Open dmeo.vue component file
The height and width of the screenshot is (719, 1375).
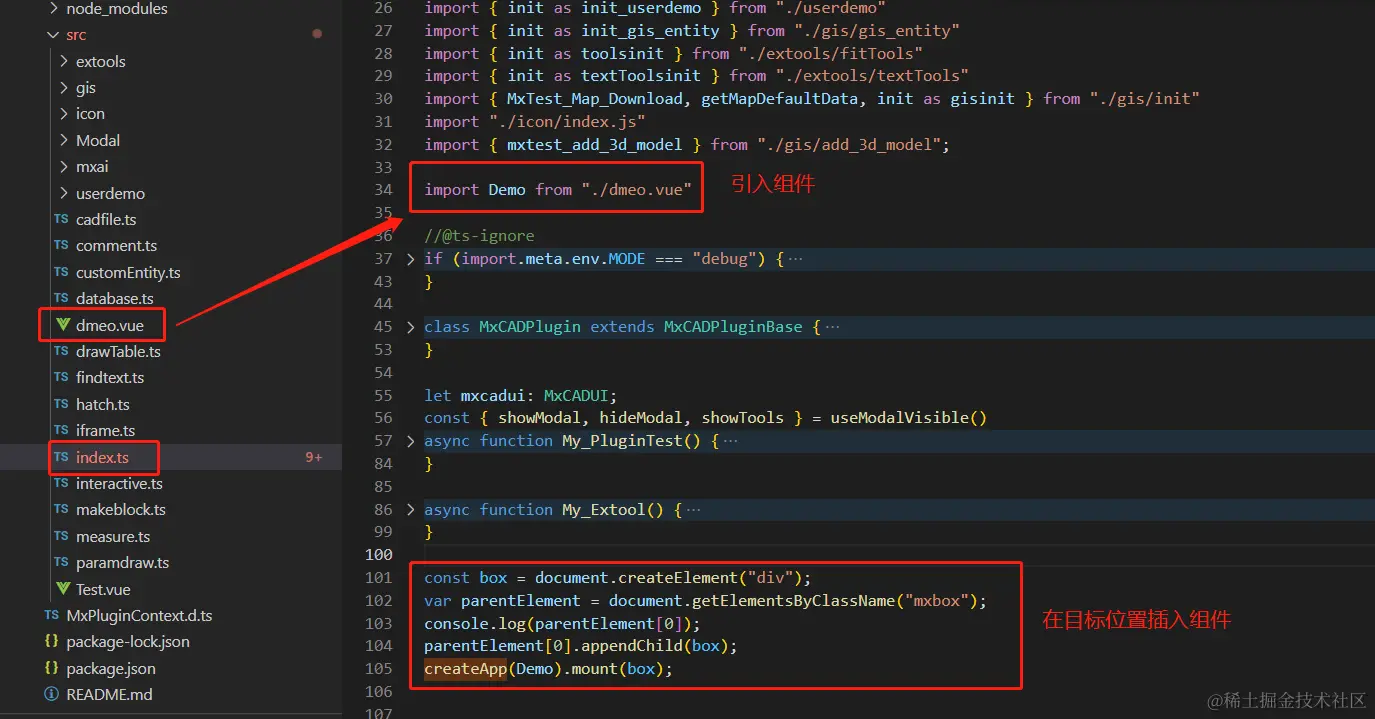(110, 326)
